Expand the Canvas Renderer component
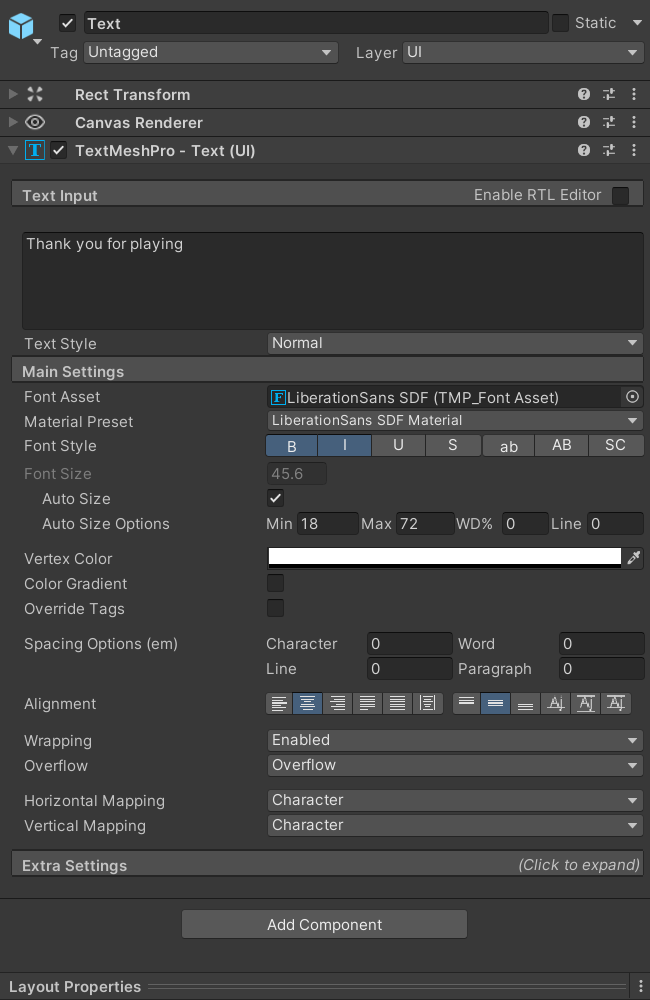Viewport: 650px width, 1000px height. (x=13, y=122)
